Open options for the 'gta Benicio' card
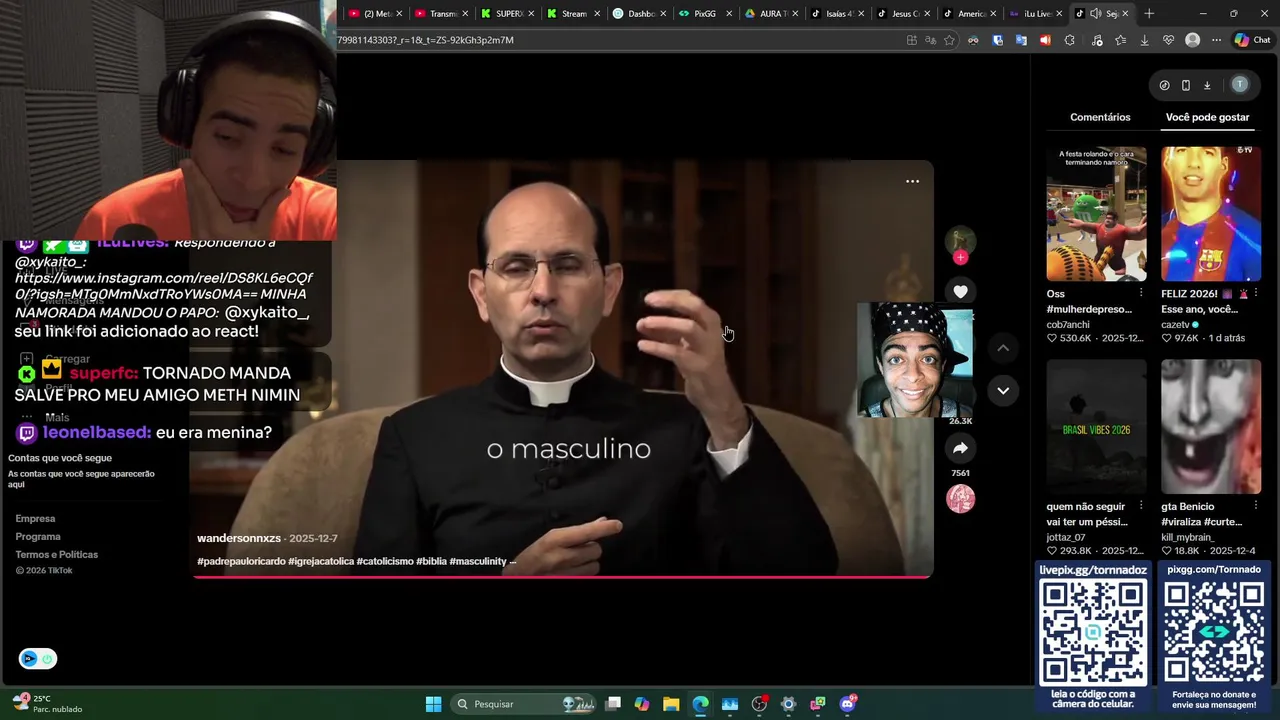The image size is (1280, 720). click(x=1256, y=507)
